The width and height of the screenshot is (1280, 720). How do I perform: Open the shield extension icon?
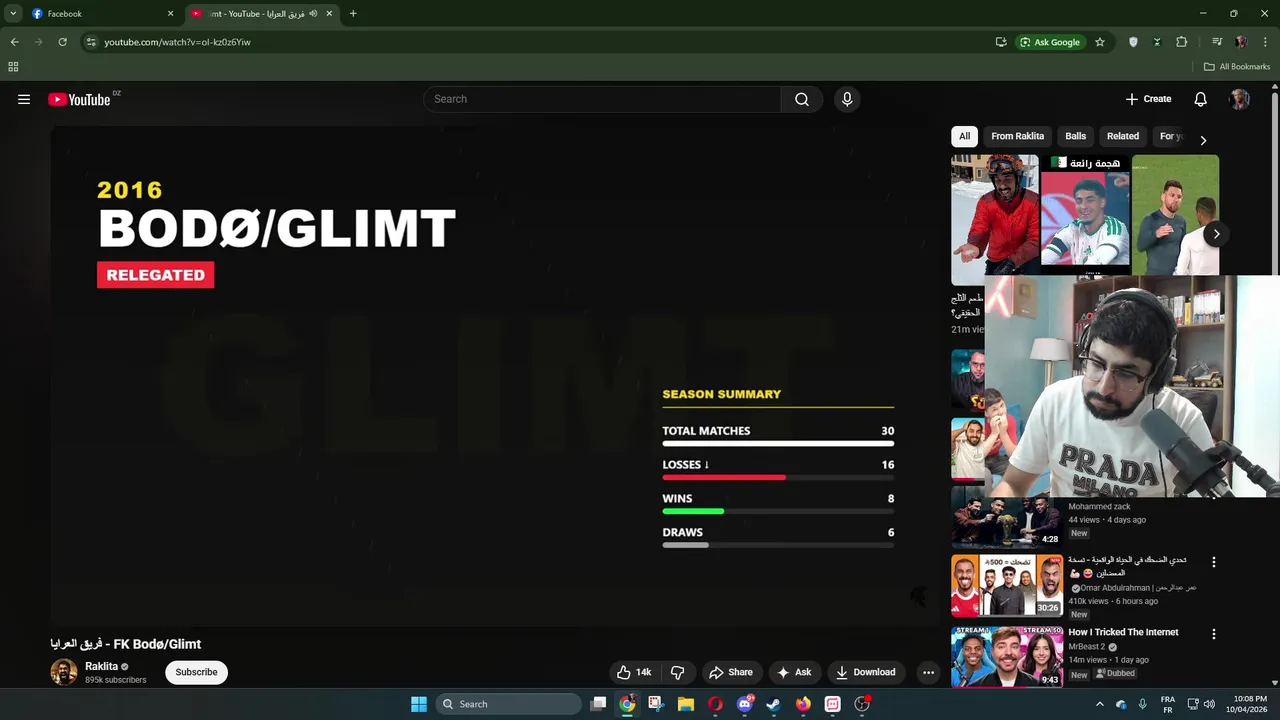tap(1133, 42)
